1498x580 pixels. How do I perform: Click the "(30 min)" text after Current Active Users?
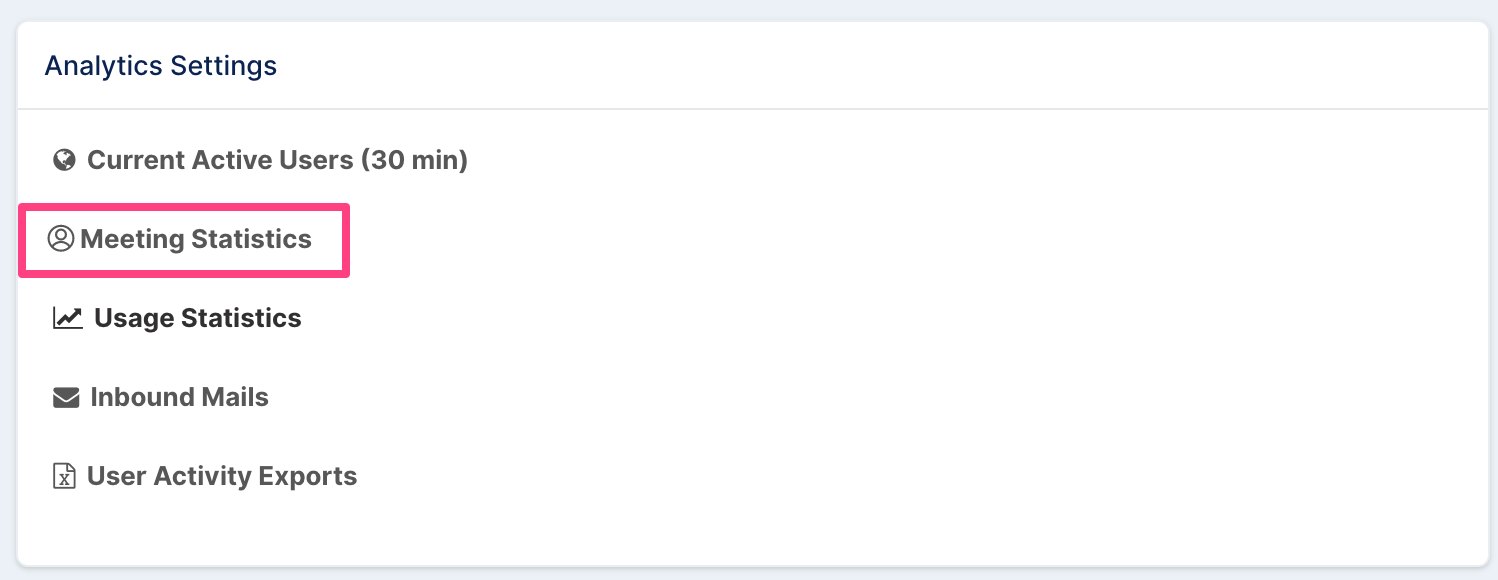click(415, 160)
